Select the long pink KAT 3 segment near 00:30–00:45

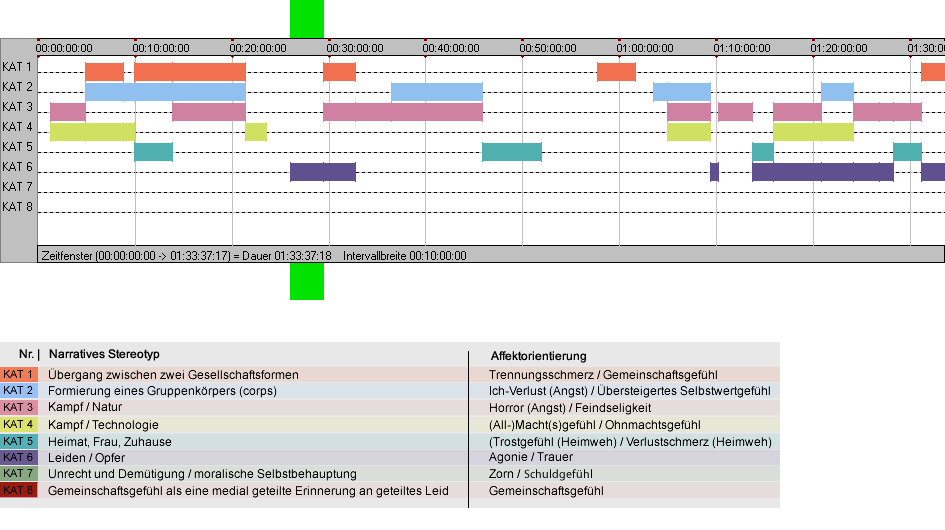[403, 112]
